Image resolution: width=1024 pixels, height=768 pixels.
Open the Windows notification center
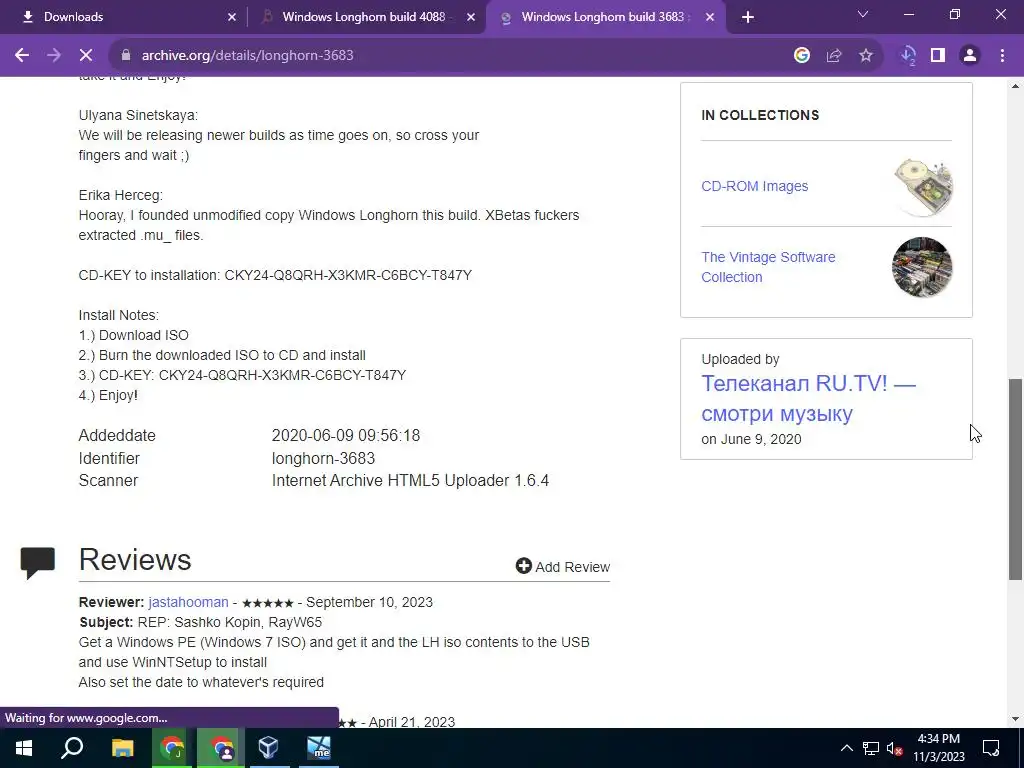991,748
